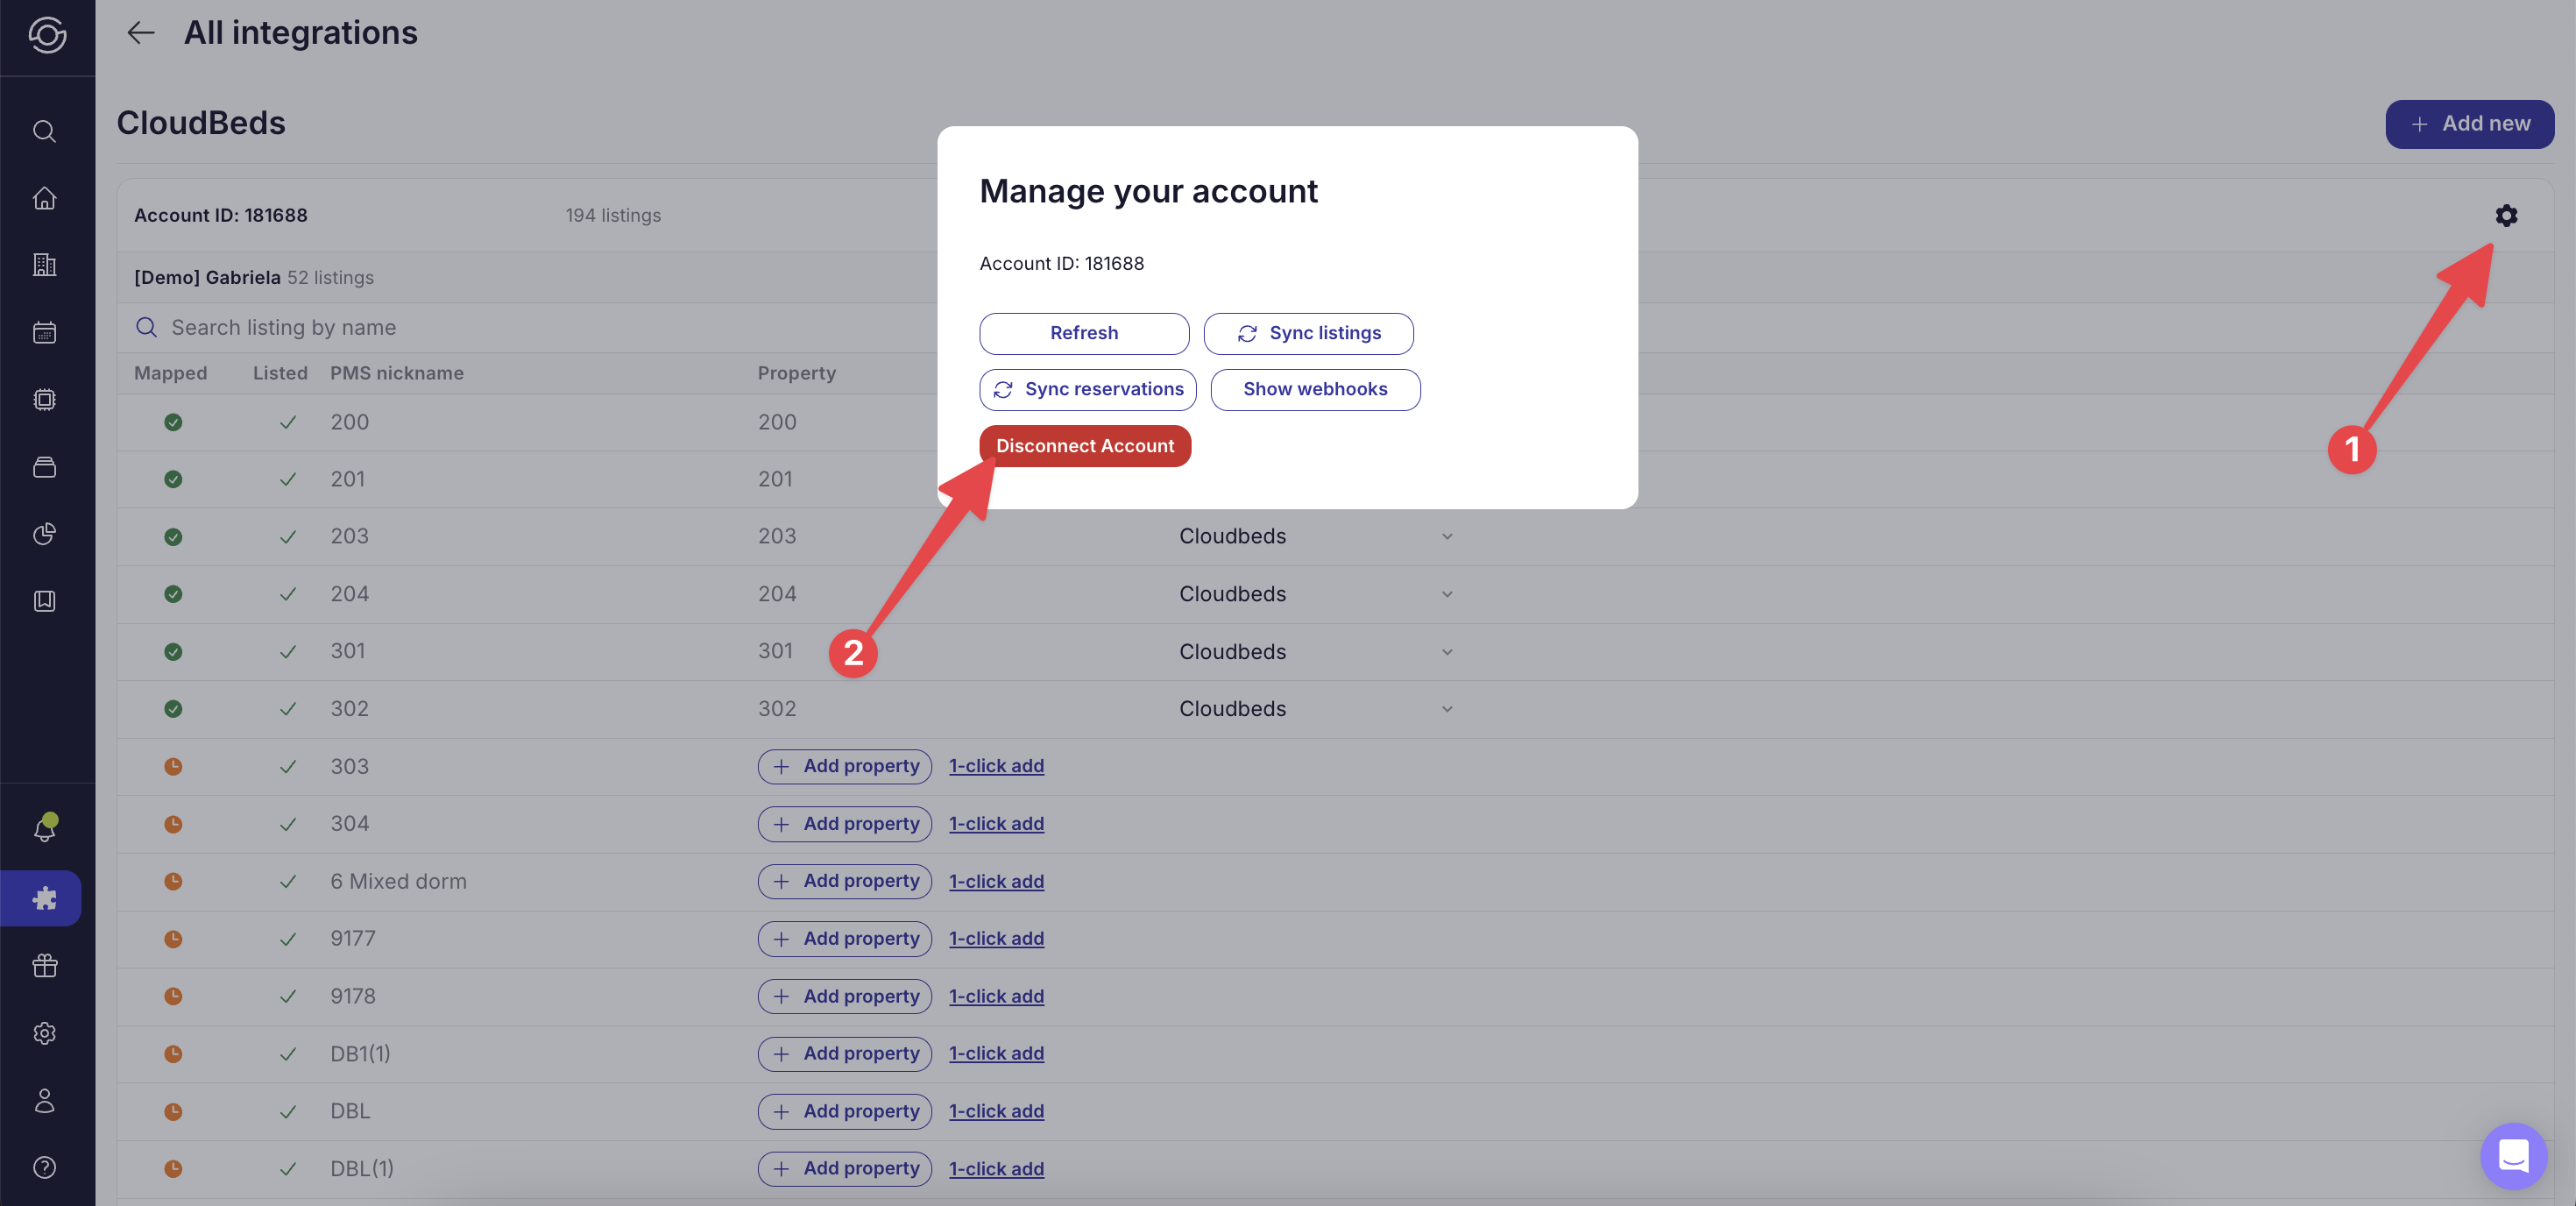Open the calendar icon in the sidebar
Image resolution: width=2576 pixels, height=1206 pixels.
click(44, 332)
